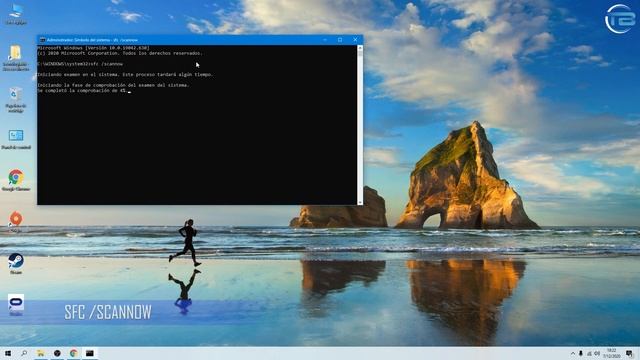Launch the Steam desktop shortcut
The height and width of the screenshot is (360, 640).
pos(16,263)
